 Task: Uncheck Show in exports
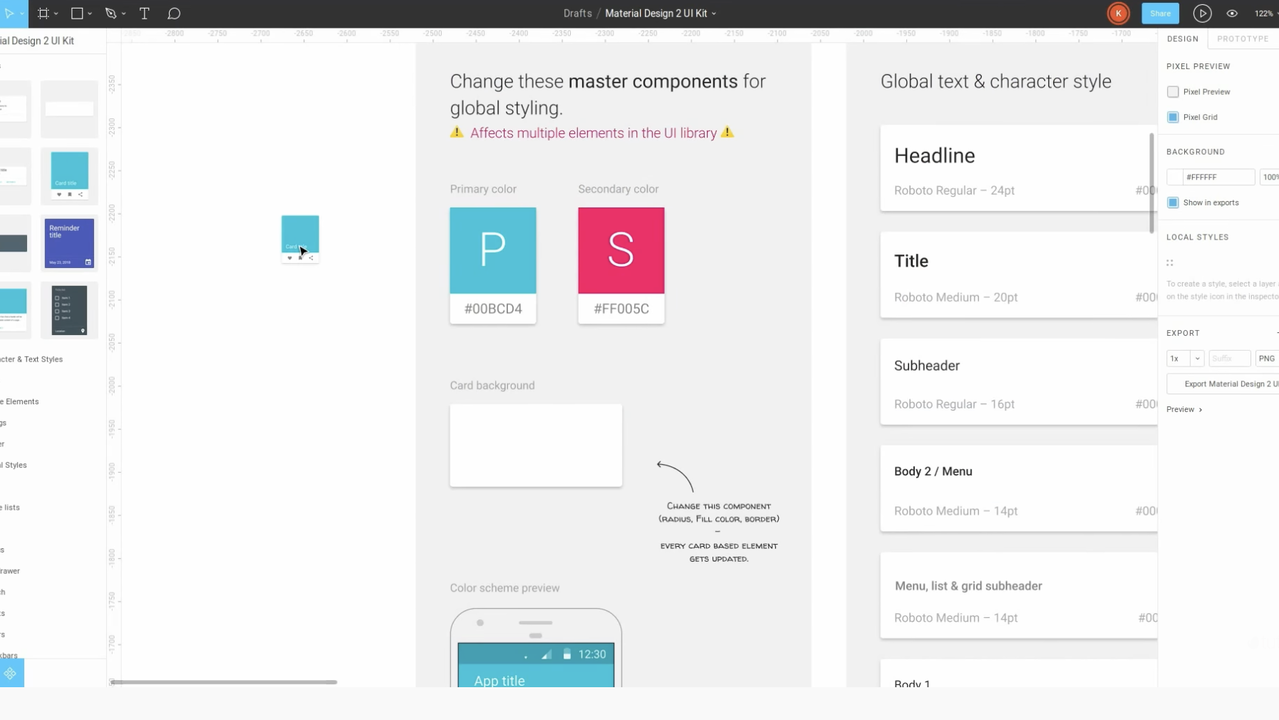tap(1173, 202)
